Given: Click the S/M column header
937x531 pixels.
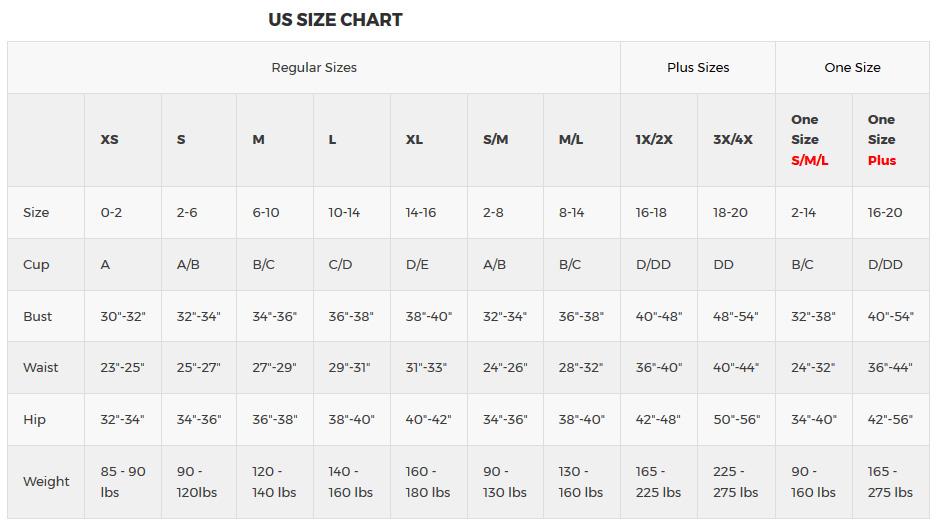Looking at the screenshot, I should tap(495, 140).
